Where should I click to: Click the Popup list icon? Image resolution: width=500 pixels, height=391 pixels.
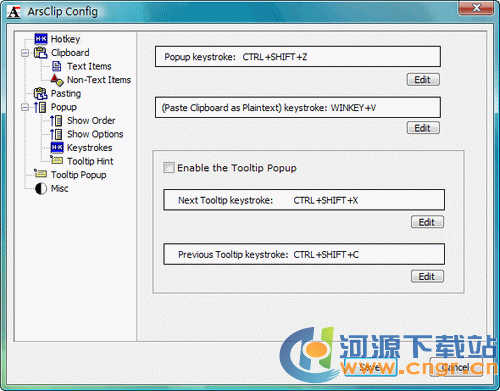coord(40,107)
